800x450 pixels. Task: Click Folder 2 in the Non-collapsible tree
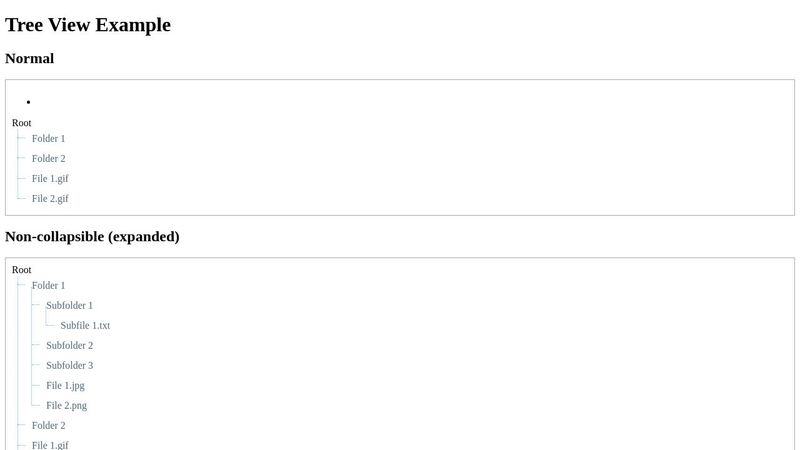(x=48, y=425)
